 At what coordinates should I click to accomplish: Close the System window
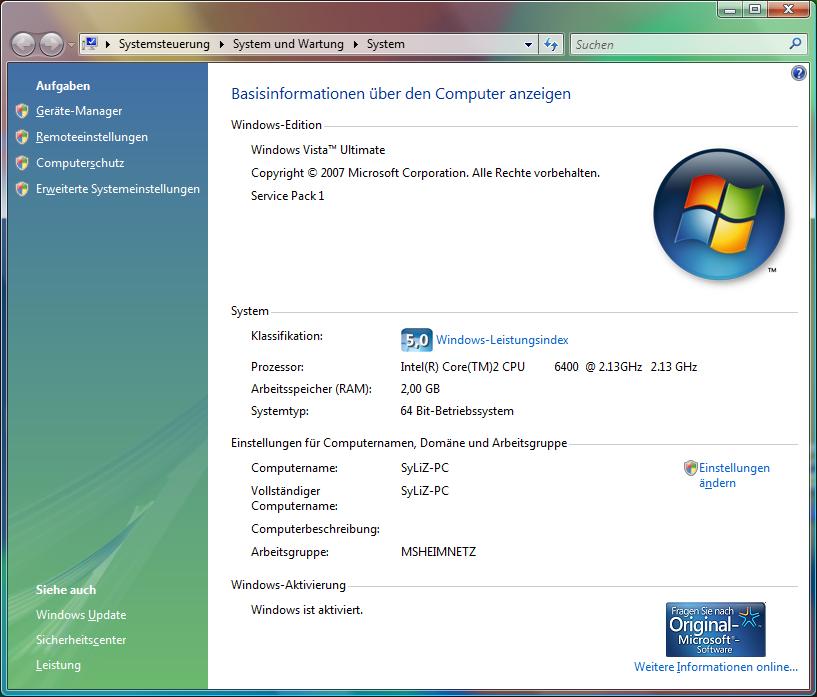(x=788, y=9)
